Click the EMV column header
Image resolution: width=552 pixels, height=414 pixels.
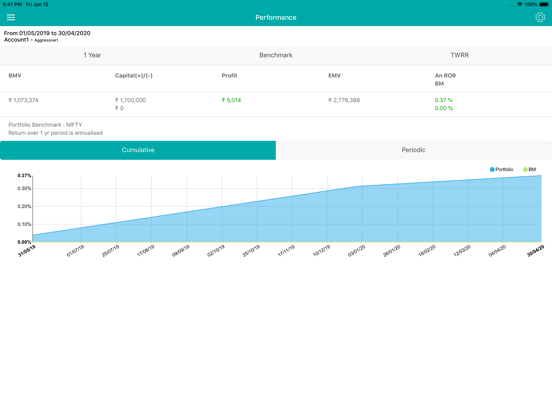[x=334, y=76]
